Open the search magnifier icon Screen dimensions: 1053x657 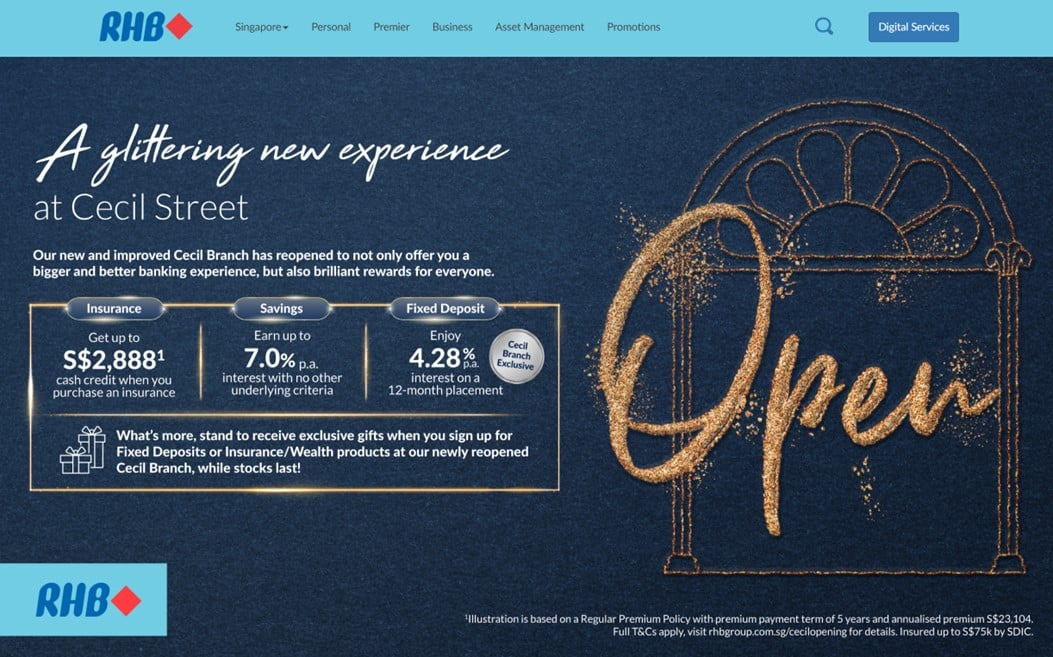pyautogui.click(x=824, y=27)
